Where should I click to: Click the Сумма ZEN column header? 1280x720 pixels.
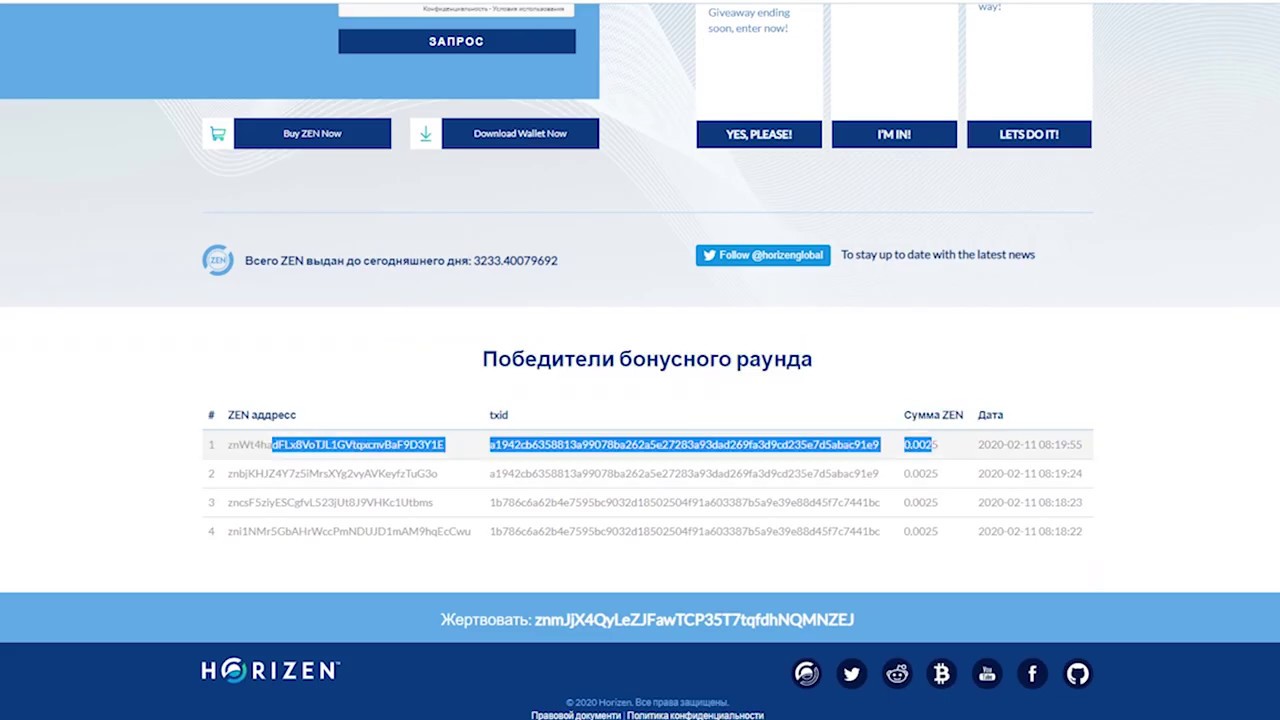[933, 415]
